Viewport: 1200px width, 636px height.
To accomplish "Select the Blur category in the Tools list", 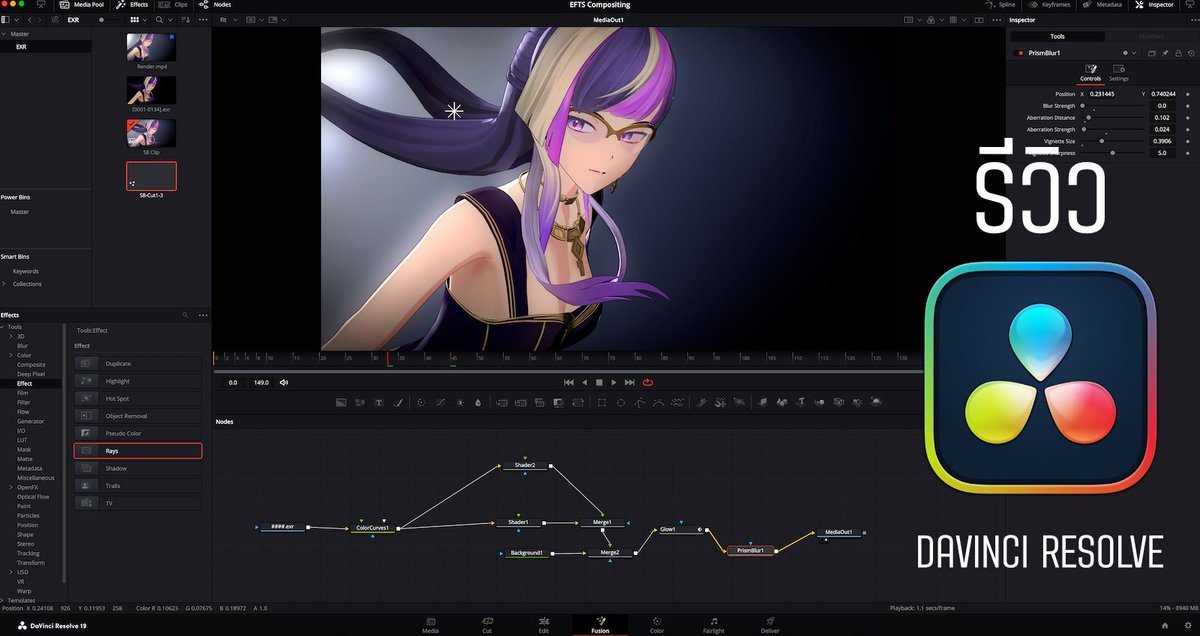I will click(22, 346).
